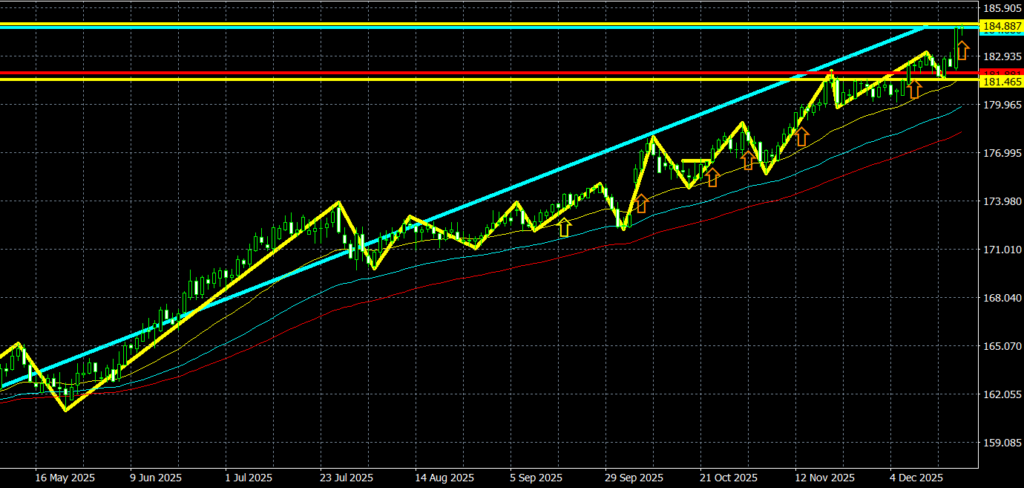1024x488 pixels.
Task: Click the highlighted 181.465 price label
Action: (x=1000, y=81)
